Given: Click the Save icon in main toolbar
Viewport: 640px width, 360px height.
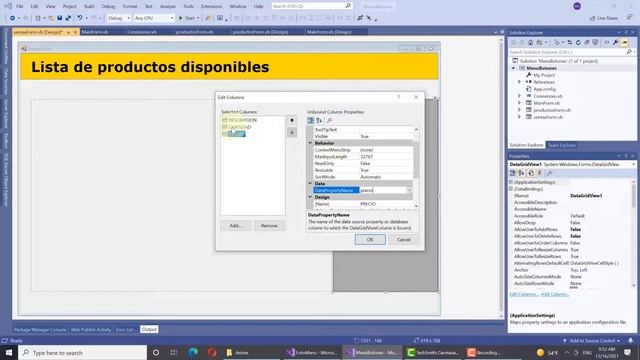Looking at the screenshot, I should click(60, 18).
